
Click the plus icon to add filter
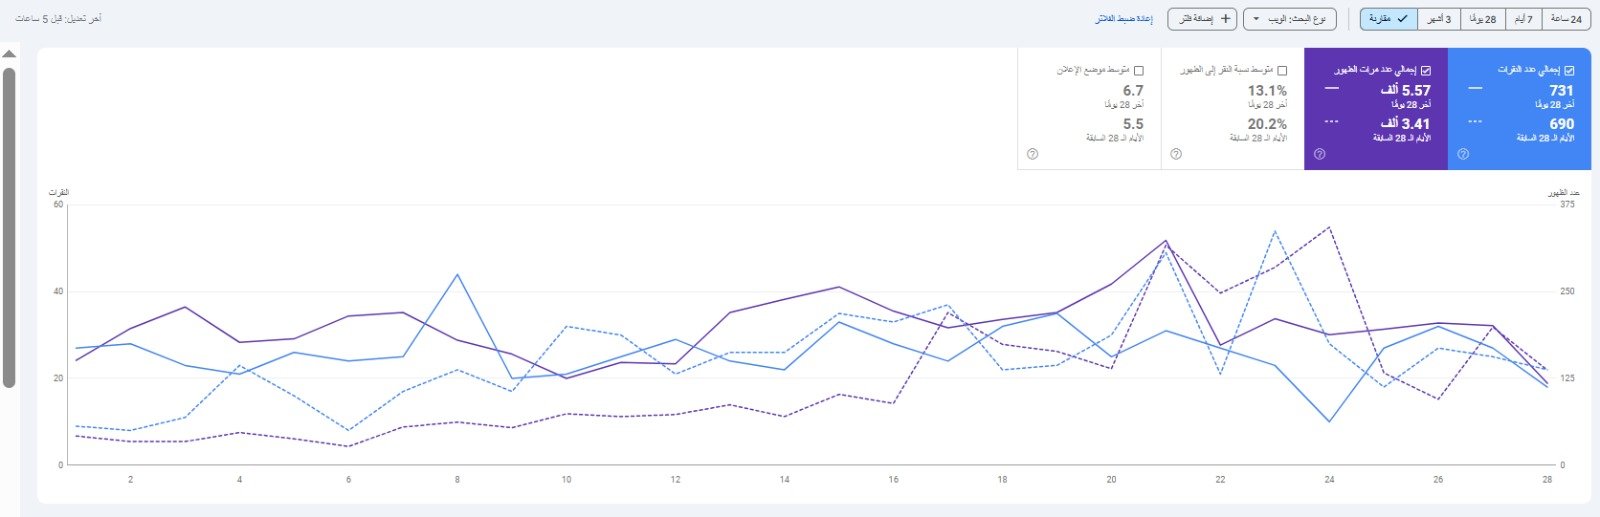click(1226, 19)
